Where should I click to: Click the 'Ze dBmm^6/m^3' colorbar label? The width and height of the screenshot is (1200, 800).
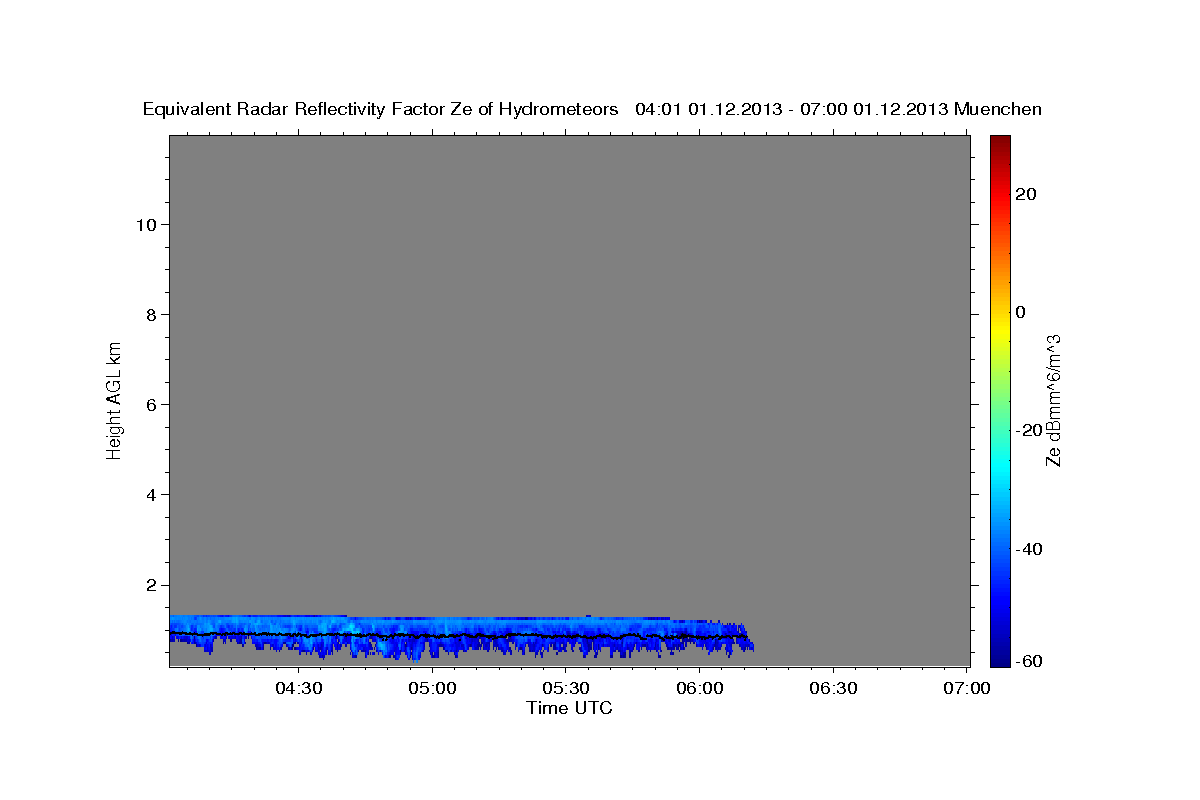coord(1053,400)
